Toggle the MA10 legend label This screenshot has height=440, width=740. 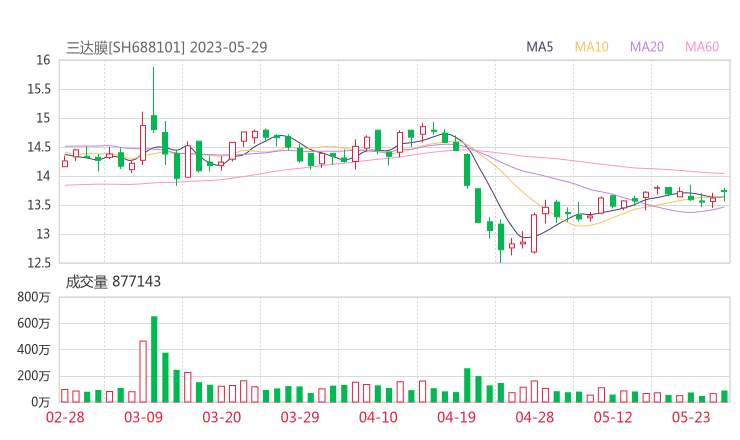coord(591,47)
